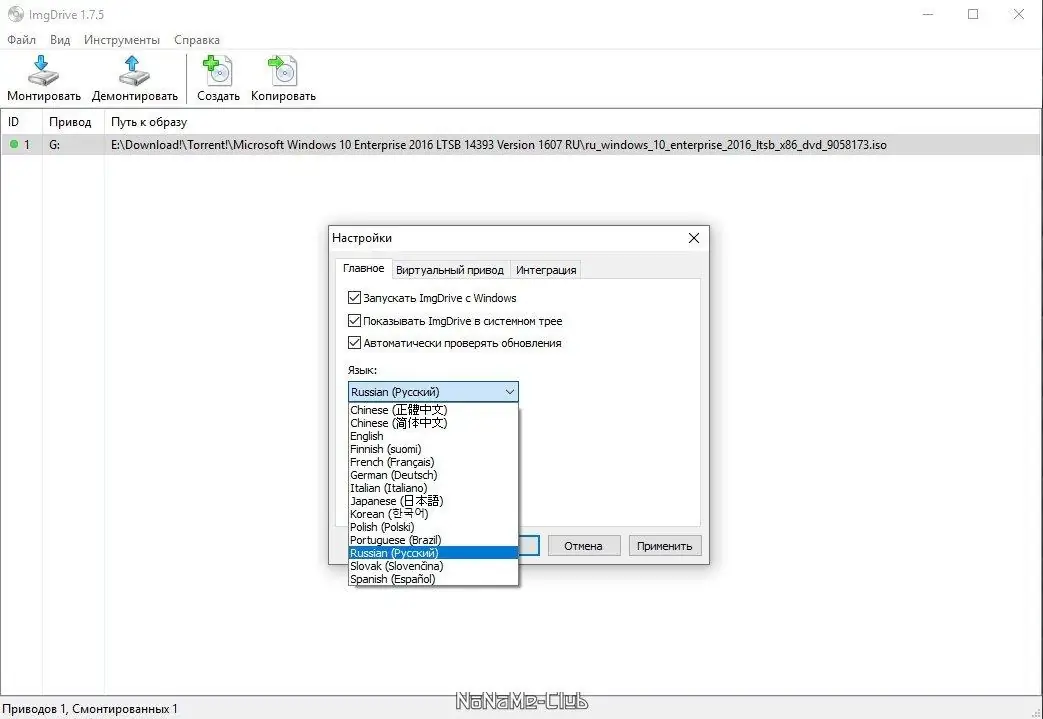Click the Создать (Create image) toolbar icon
Image resolution: width=1043 pixels, height=719 pixels.
(218, 71)
